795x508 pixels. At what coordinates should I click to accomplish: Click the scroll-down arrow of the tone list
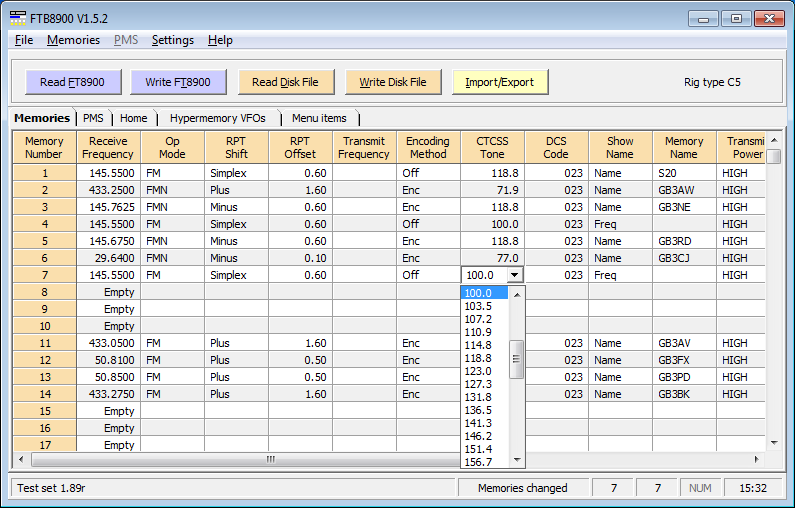point(517,461)
